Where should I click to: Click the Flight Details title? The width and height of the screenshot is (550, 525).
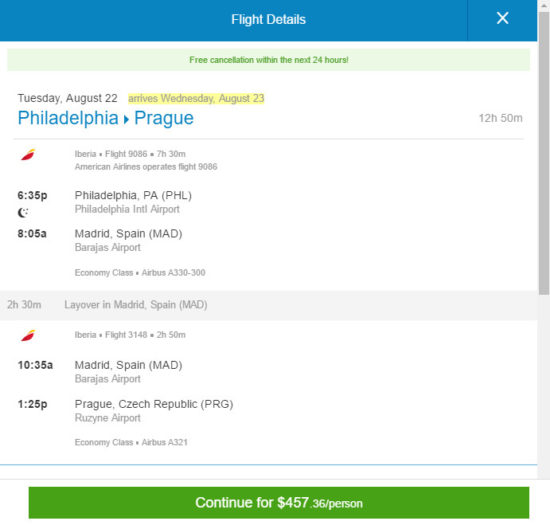click(268, 19)
